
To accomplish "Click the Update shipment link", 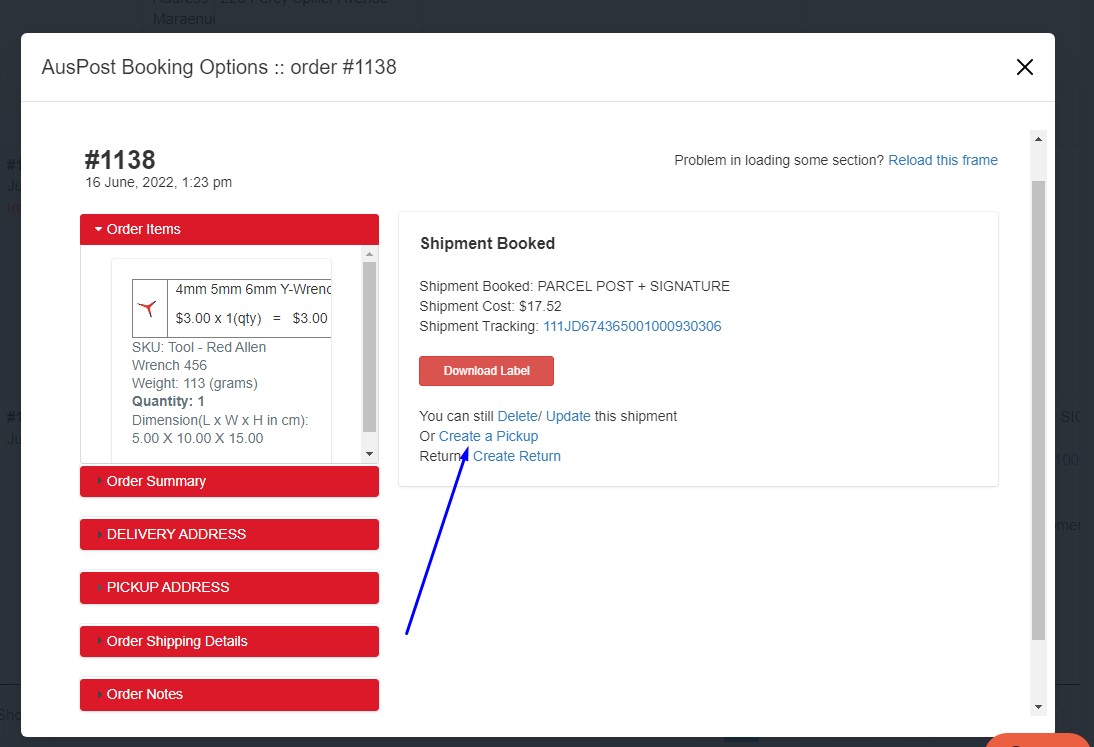I will (x=568, y=416).
